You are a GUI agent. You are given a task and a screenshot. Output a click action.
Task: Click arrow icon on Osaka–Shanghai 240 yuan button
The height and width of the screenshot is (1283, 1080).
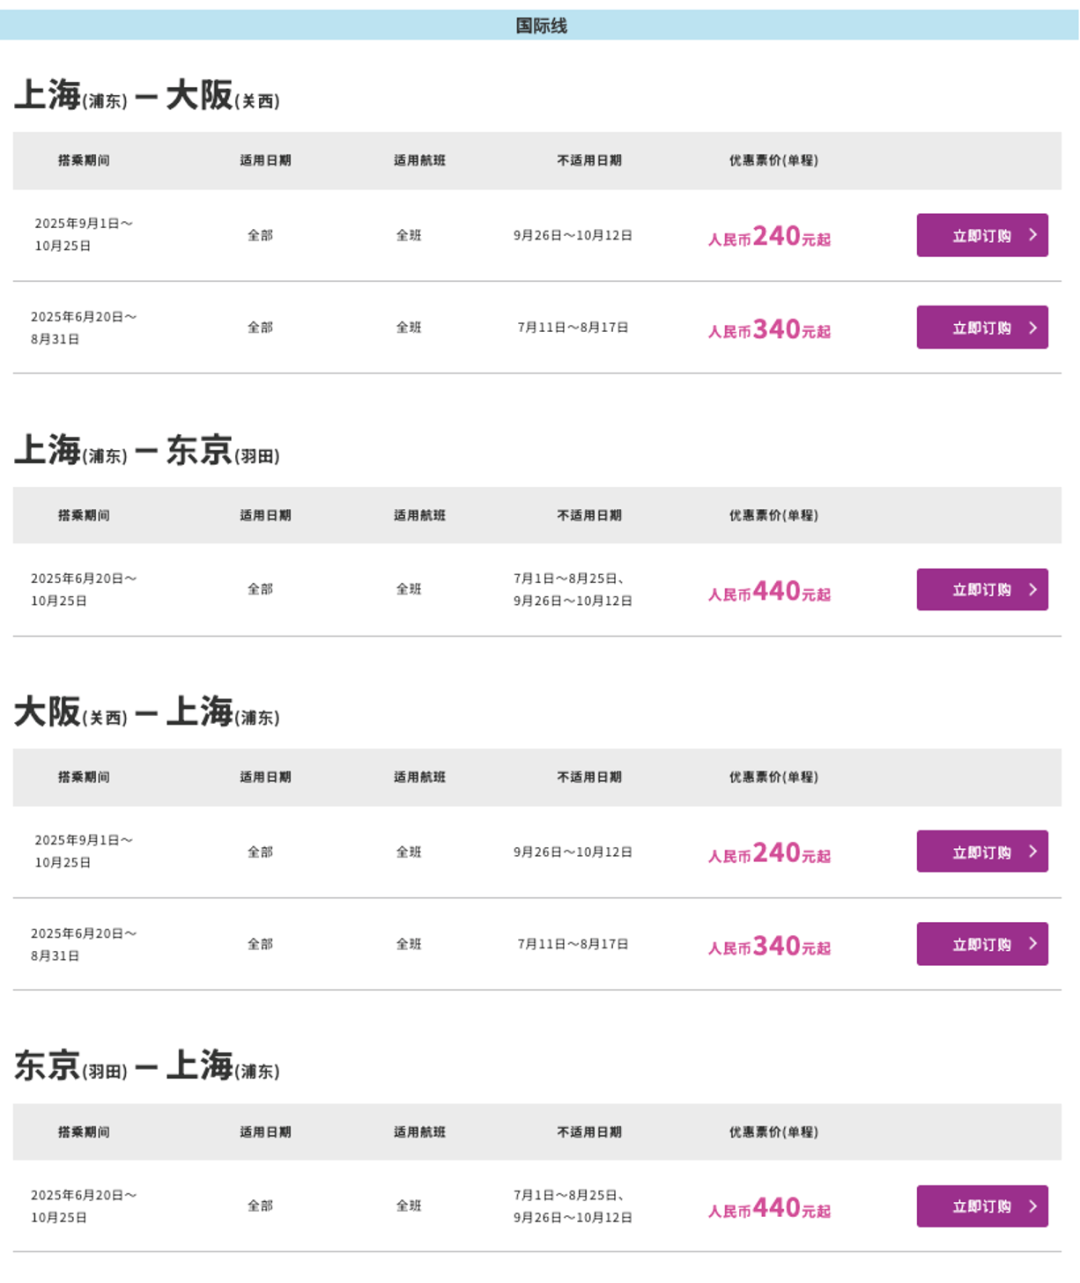tap(1033, 852)
